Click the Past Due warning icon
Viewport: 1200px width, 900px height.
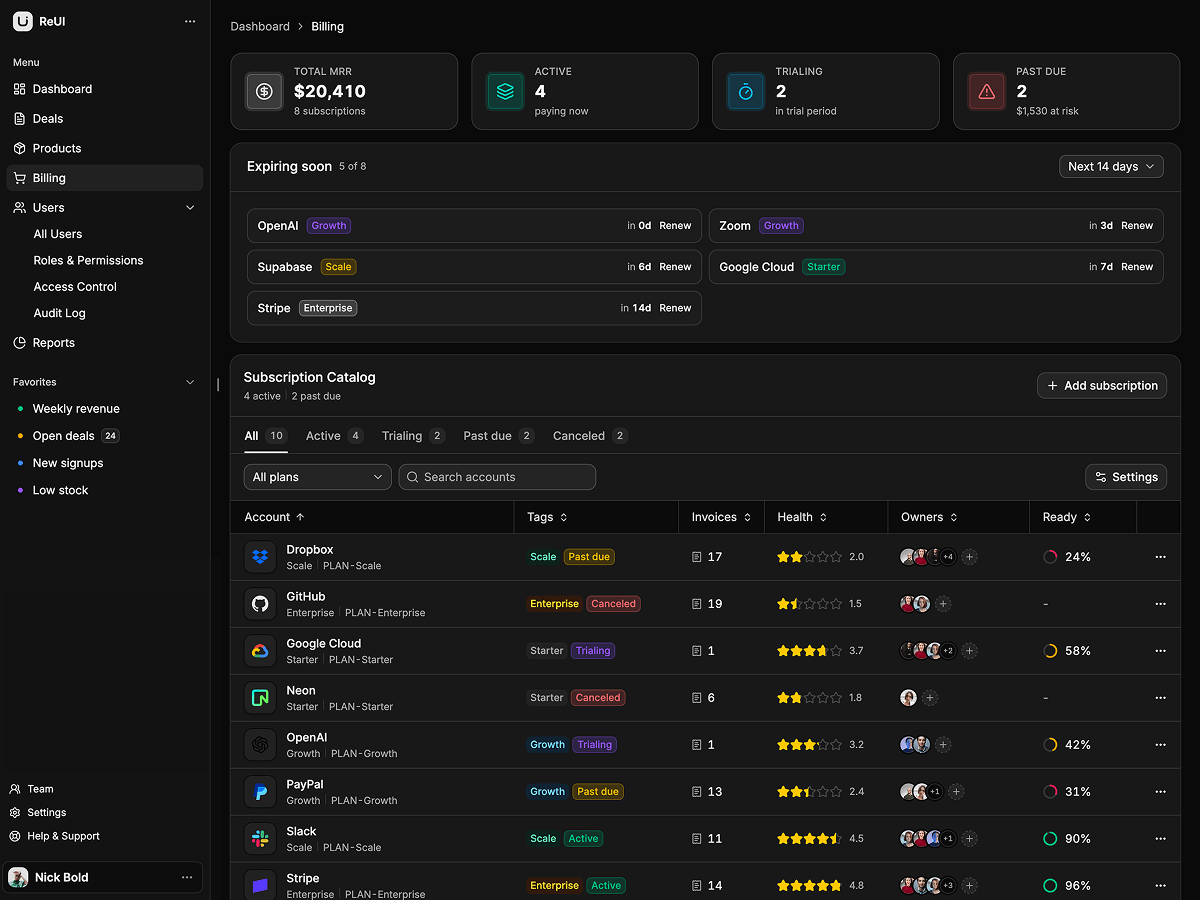(987, 91)
